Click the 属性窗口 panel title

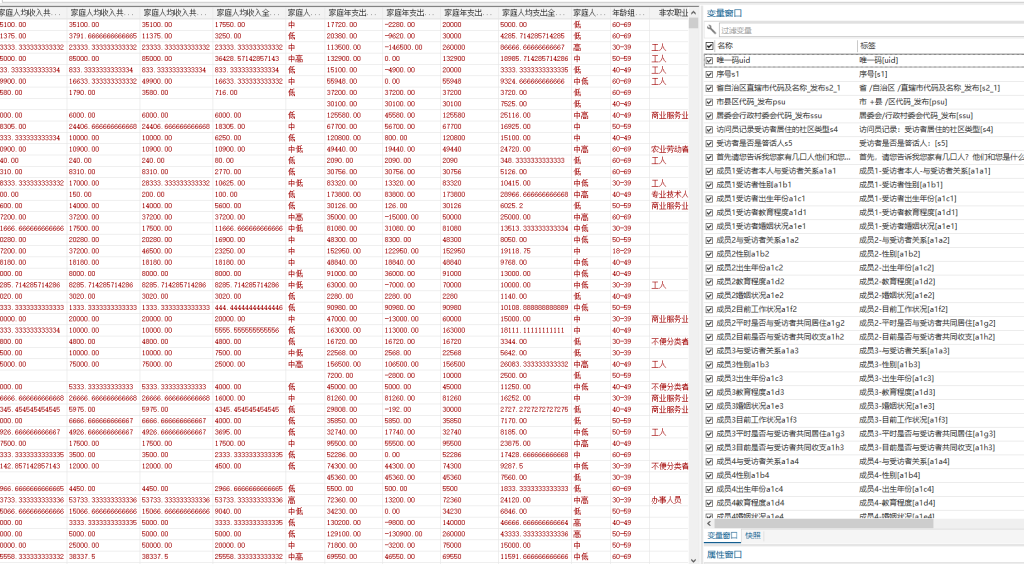tap(724, 554)
